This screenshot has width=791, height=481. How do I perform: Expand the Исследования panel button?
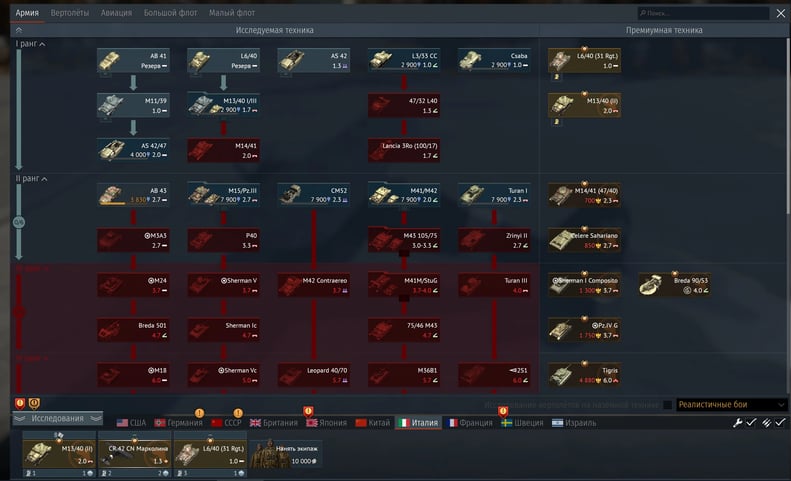pos(57,418)
